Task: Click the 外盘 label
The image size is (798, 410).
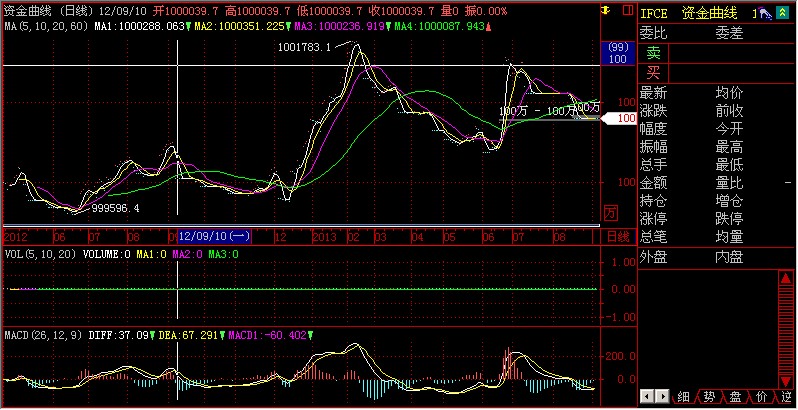Action: click(x=653, y=257)
